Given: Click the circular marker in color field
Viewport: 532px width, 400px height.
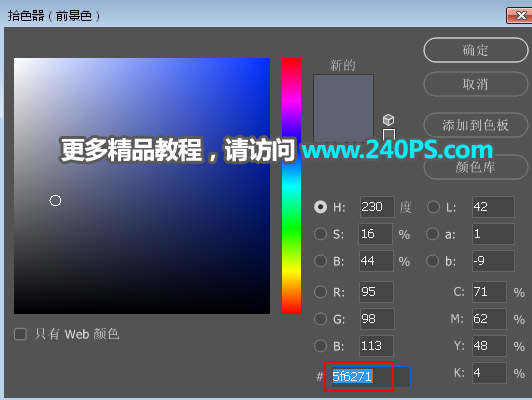Looking at the screenshot, I should point(55,201).
